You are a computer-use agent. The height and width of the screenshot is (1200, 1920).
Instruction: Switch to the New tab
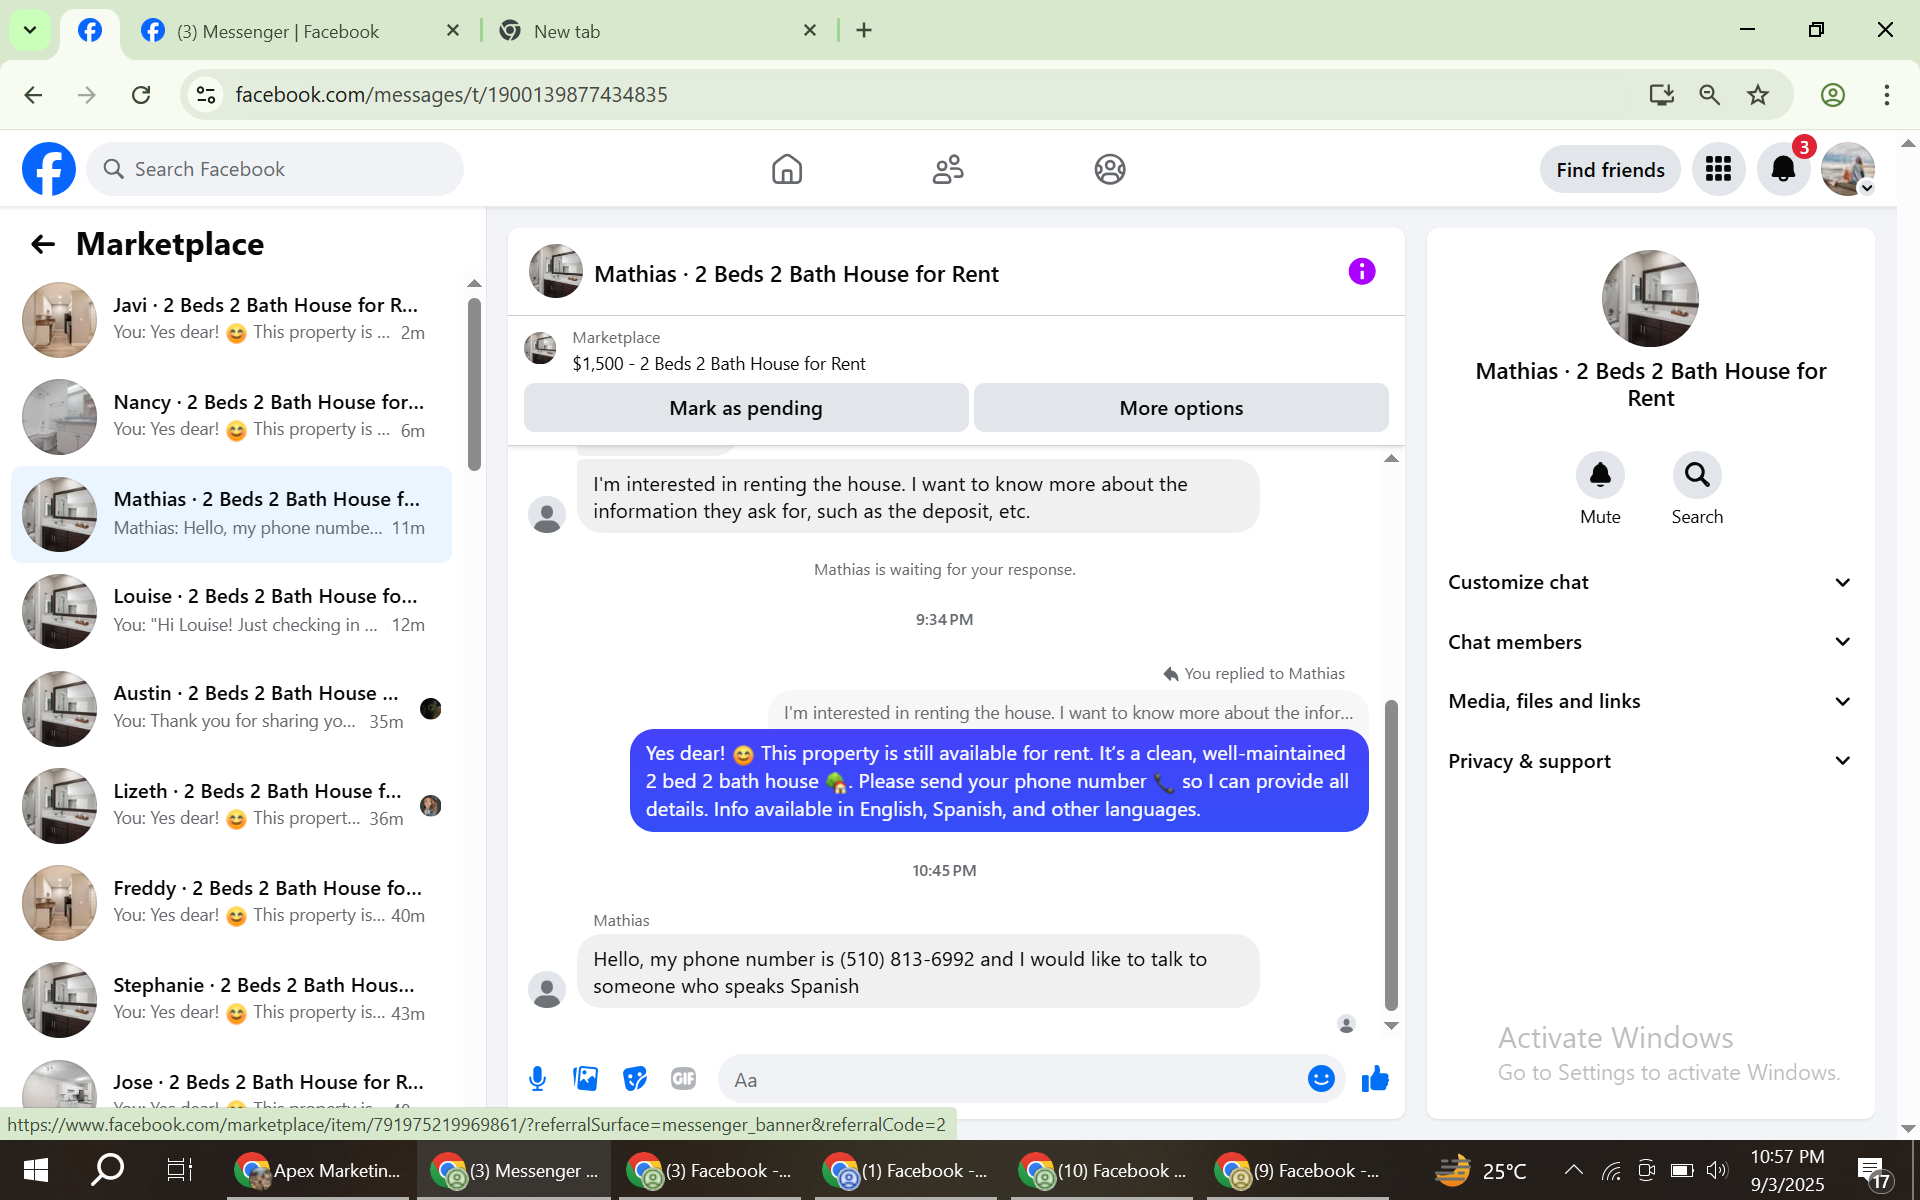point(659,31)
